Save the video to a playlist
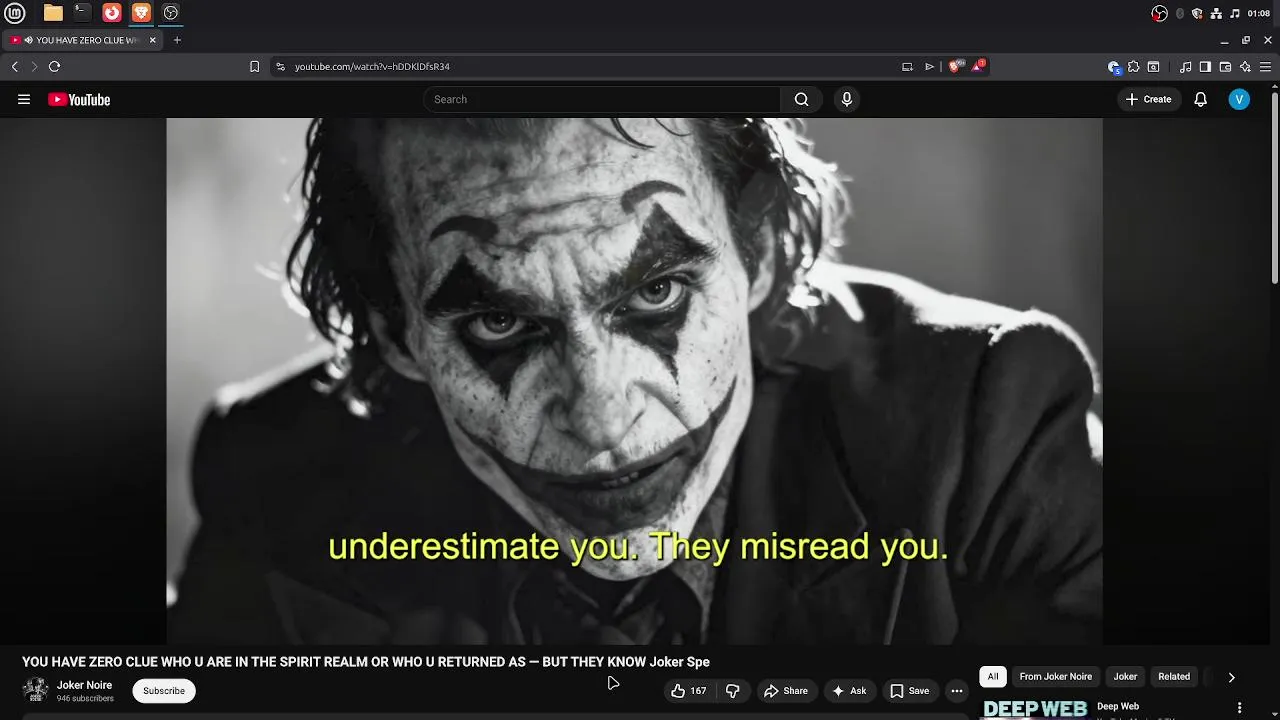1280x720 pixels. pos(910,691)
